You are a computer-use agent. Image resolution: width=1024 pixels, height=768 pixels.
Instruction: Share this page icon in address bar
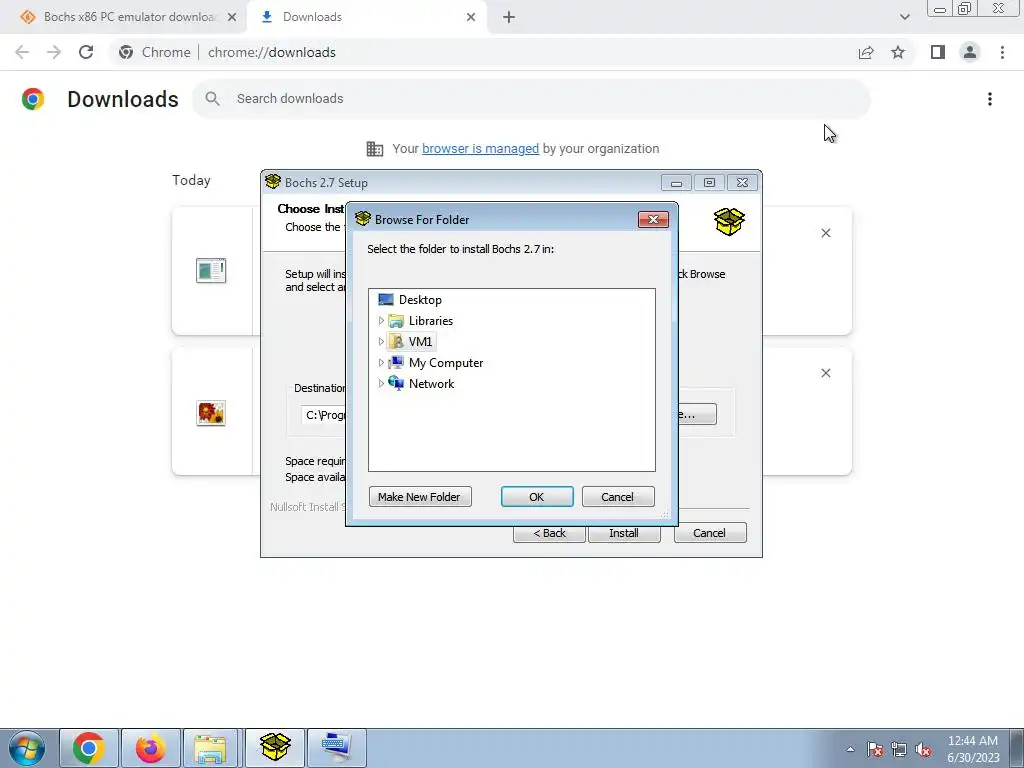[x=866, y=52]
